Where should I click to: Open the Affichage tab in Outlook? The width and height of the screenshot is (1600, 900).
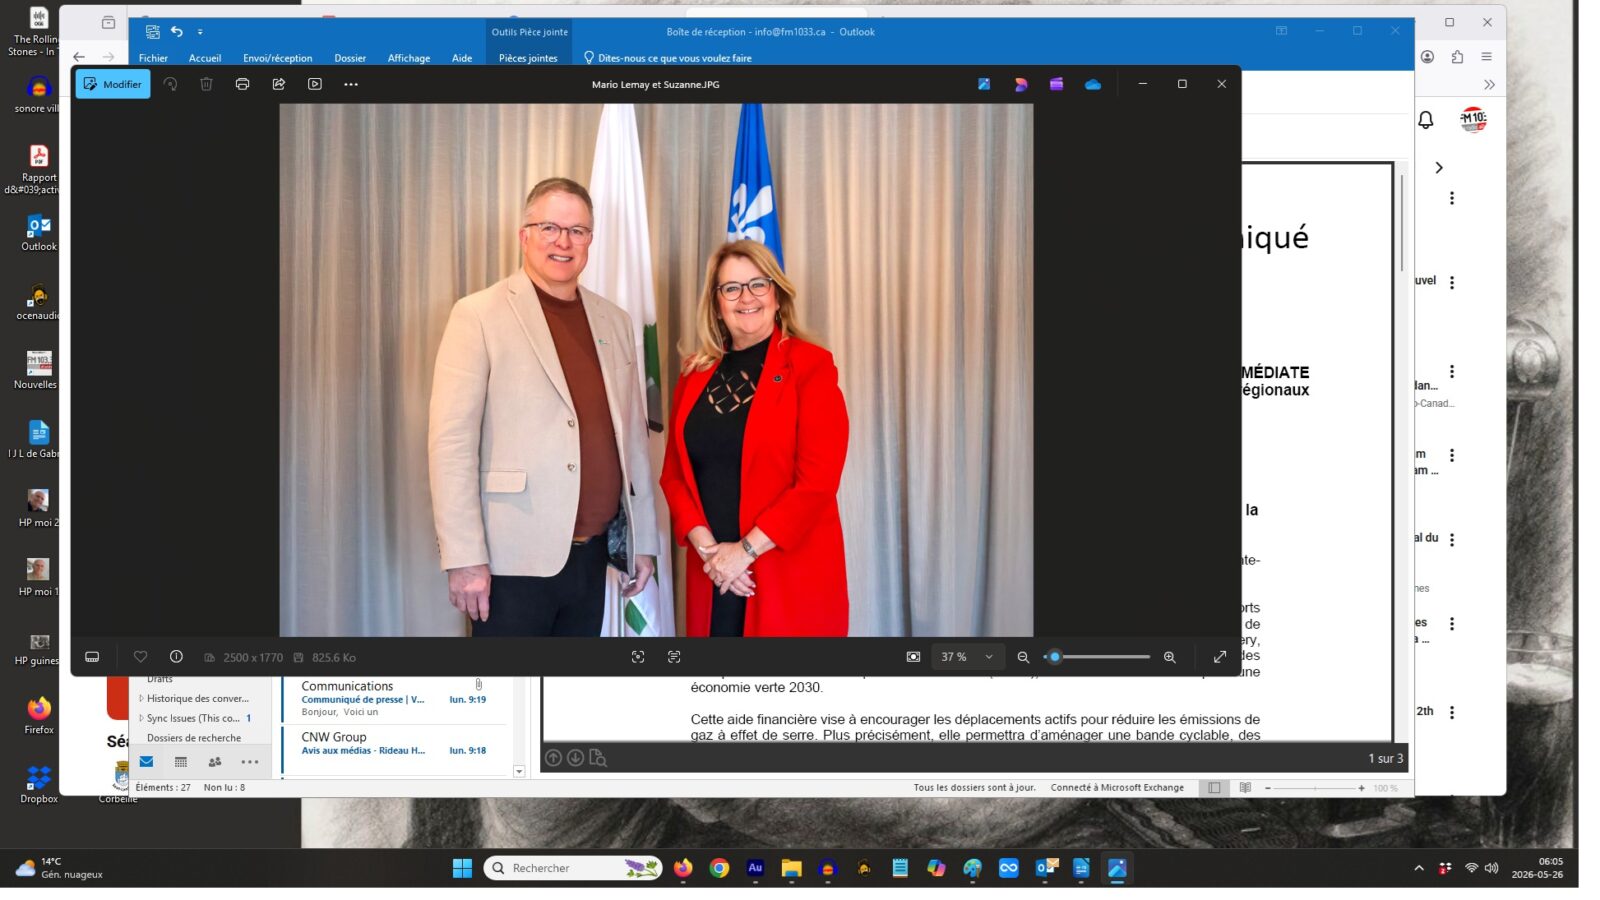point(409,58)
